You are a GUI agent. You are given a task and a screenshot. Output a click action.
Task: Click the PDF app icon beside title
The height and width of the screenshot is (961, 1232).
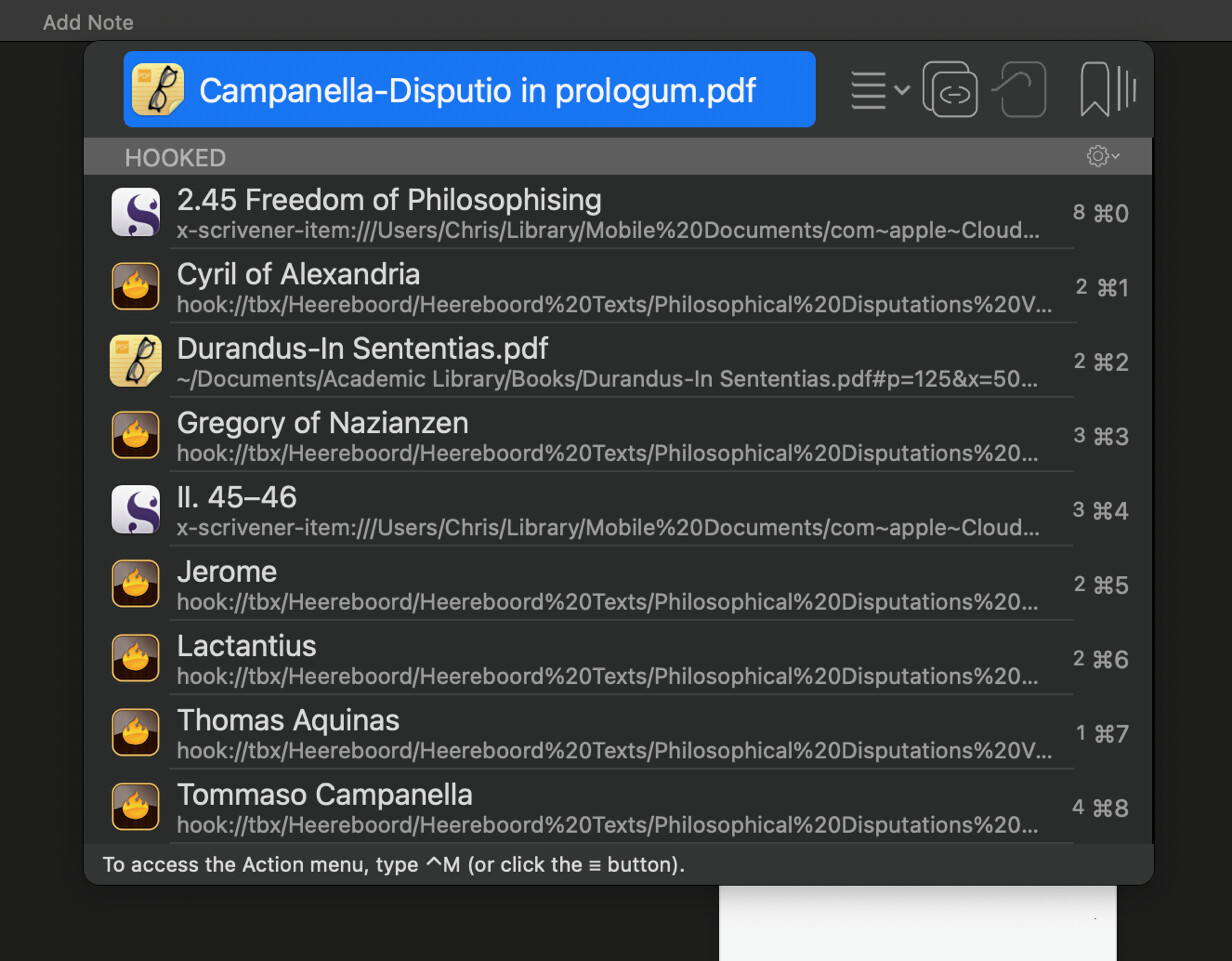coord(155,90)
